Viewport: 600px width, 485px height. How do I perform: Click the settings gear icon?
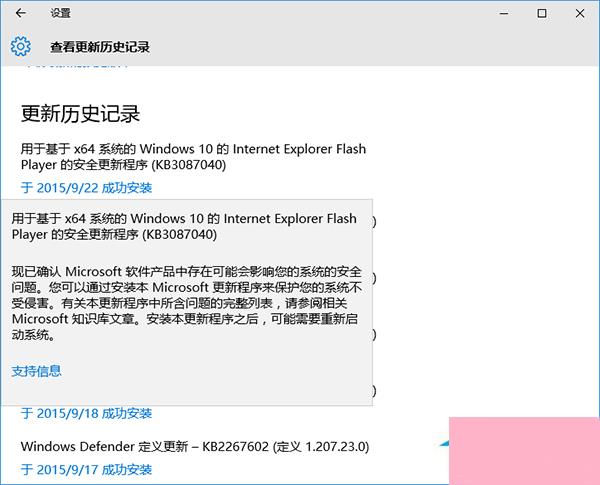pyautogui.click(x=21, y=46)
